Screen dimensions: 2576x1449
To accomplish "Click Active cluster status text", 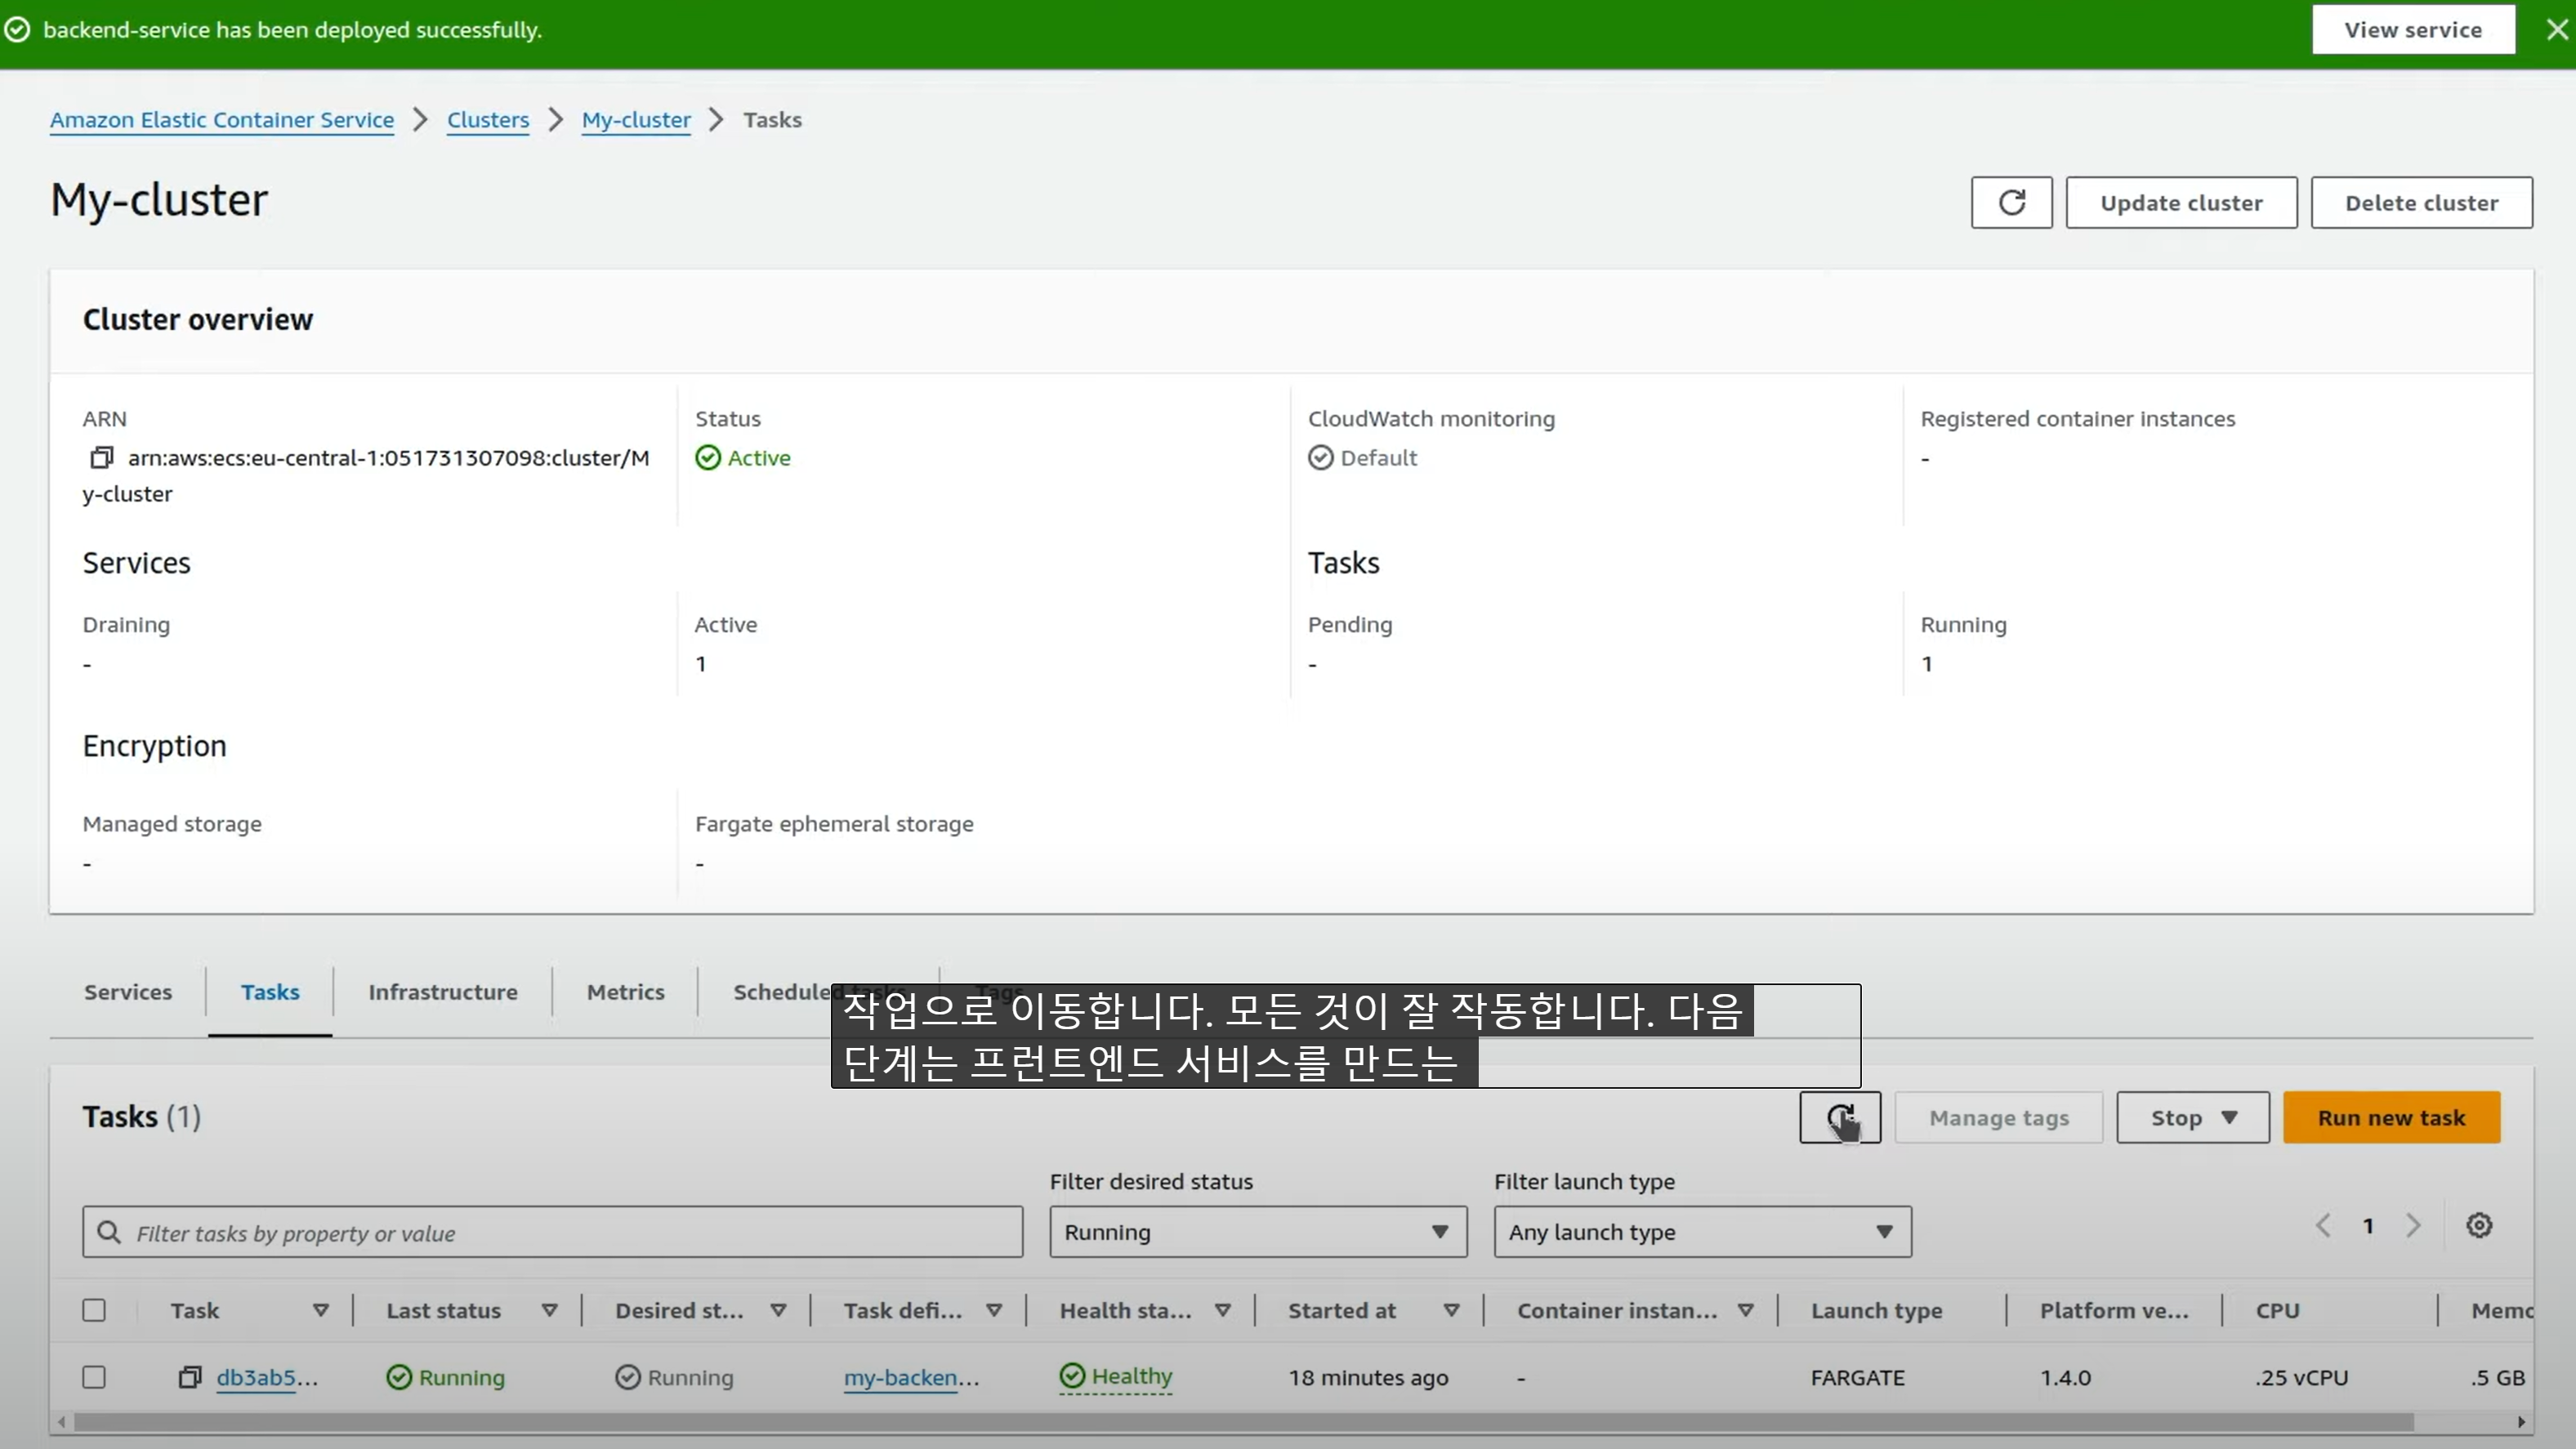I will pyautogui.click(x=759, y=458).
